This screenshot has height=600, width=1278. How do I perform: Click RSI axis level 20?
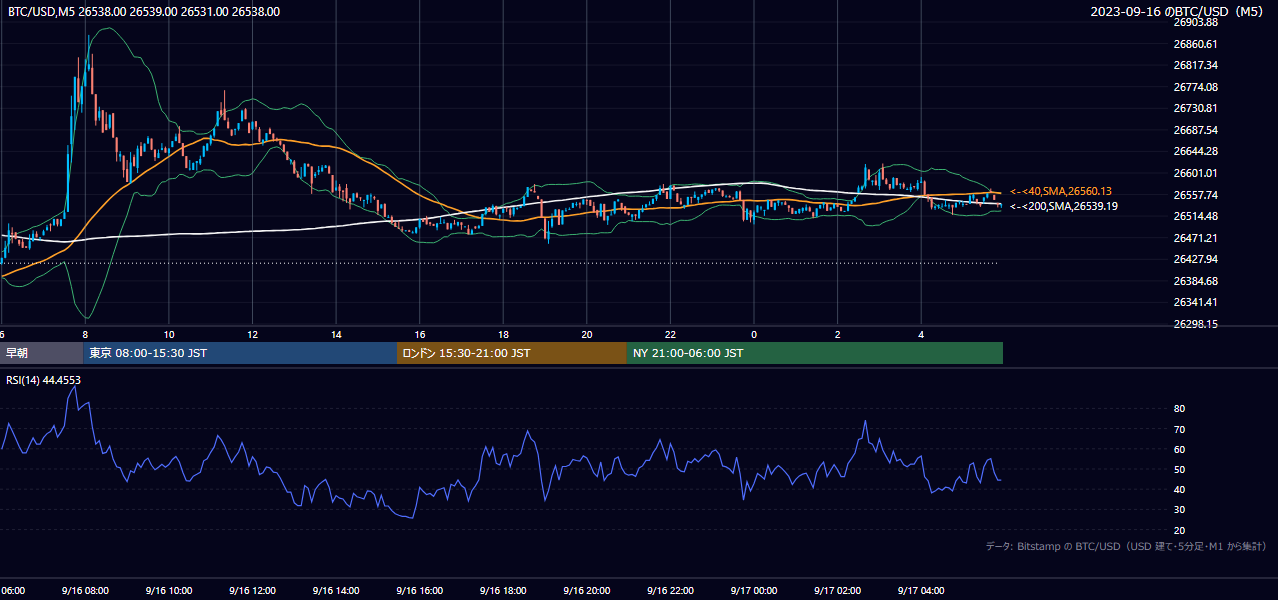1179,530
